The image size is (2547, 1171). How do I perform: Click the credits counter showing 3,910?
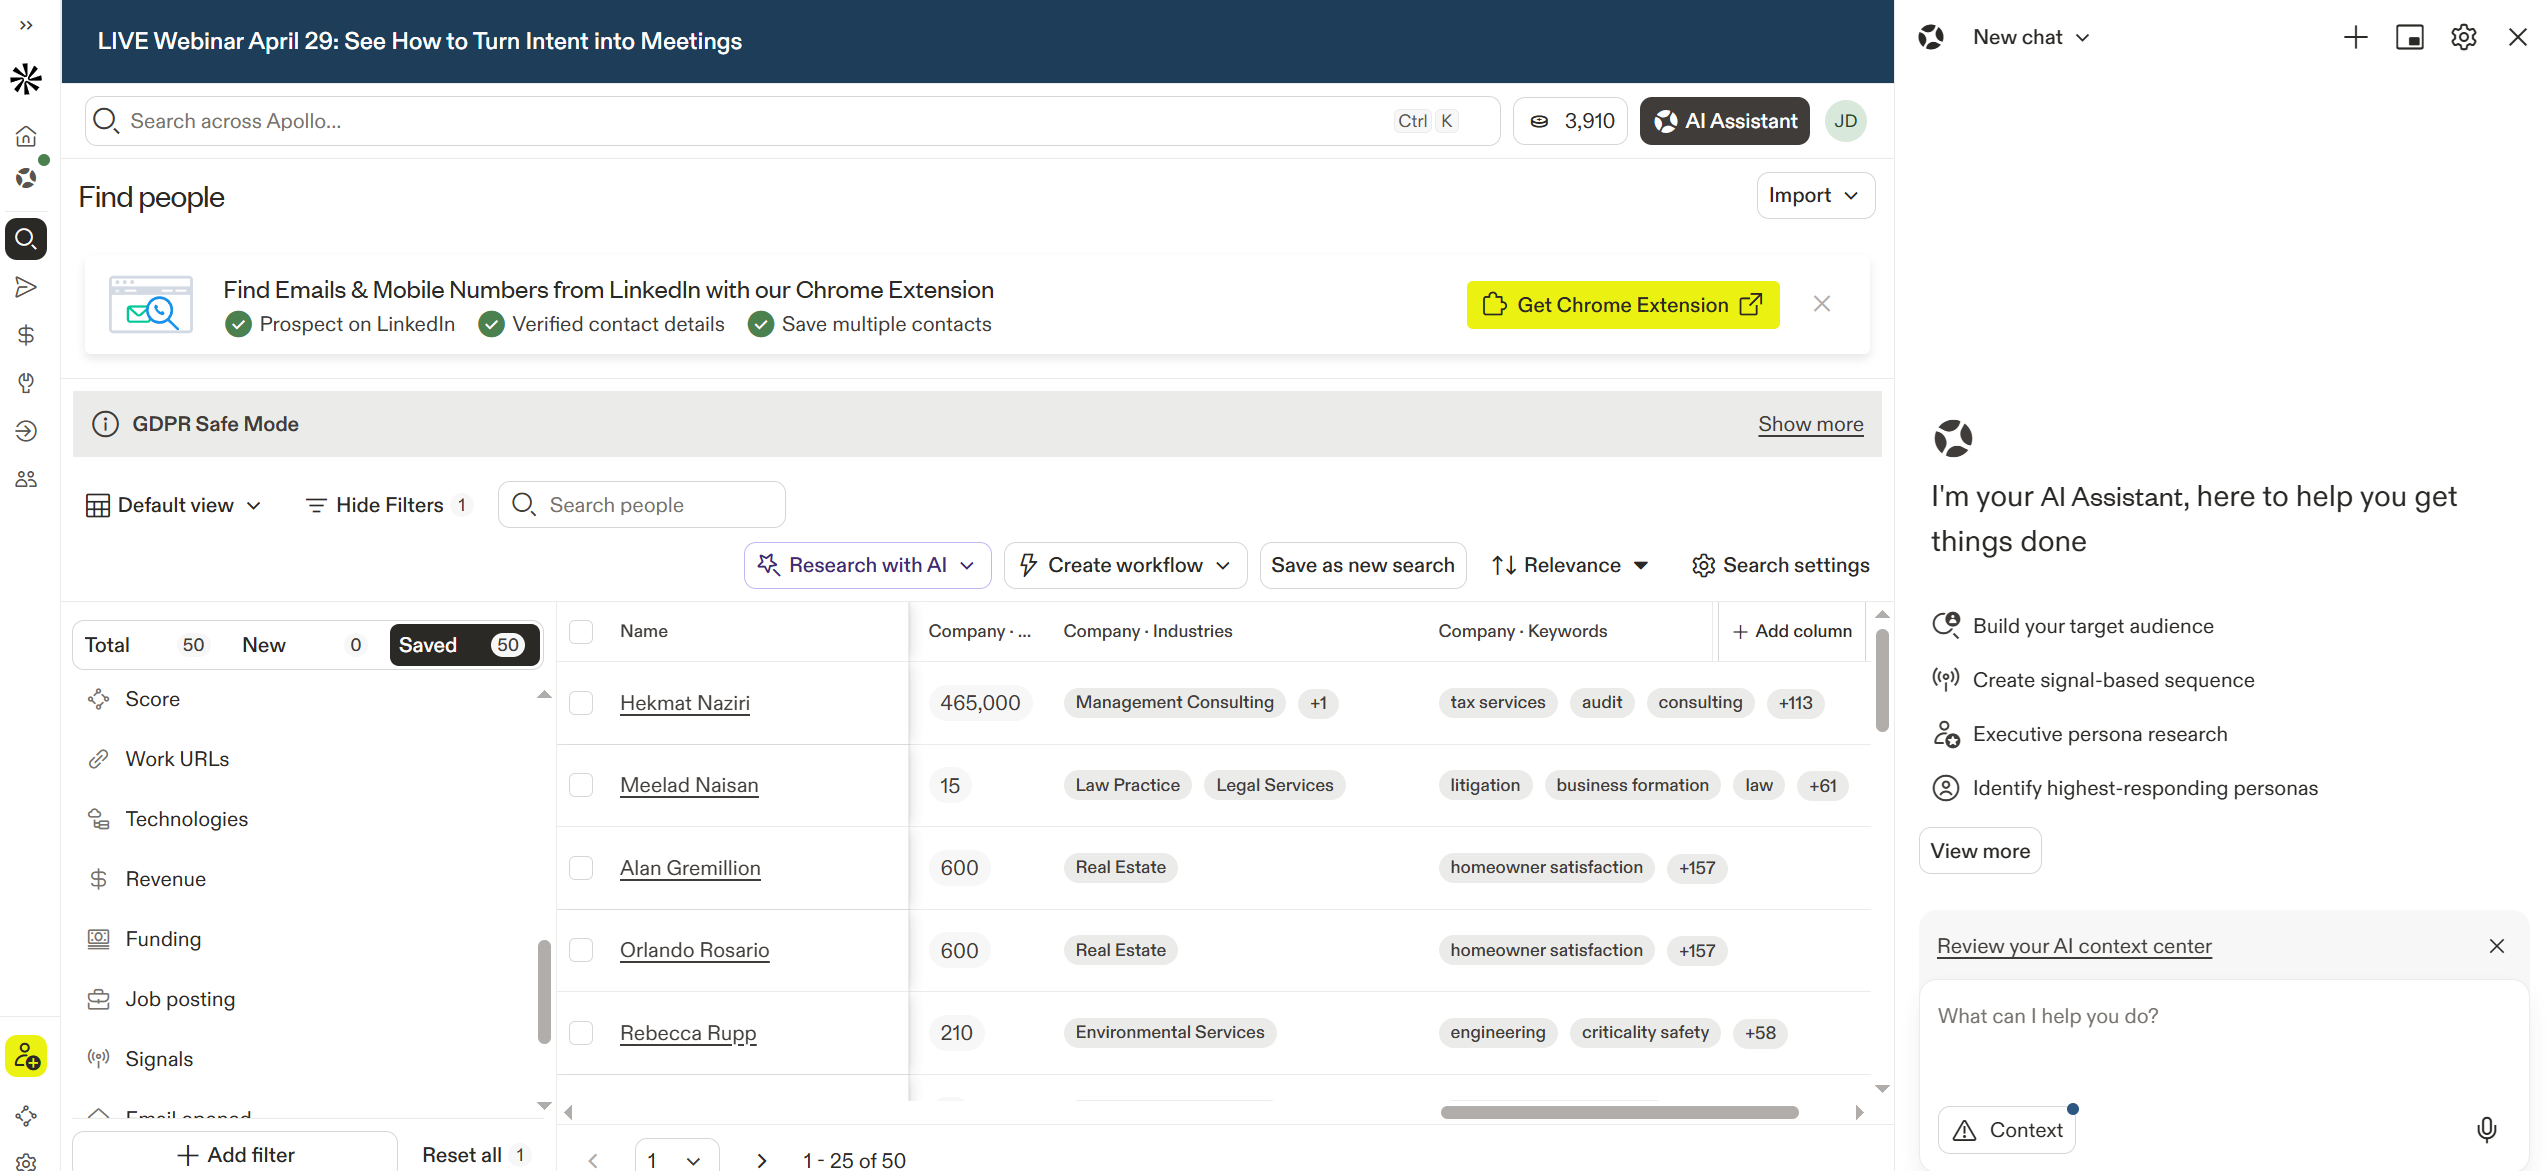(x=1571, y=121)
